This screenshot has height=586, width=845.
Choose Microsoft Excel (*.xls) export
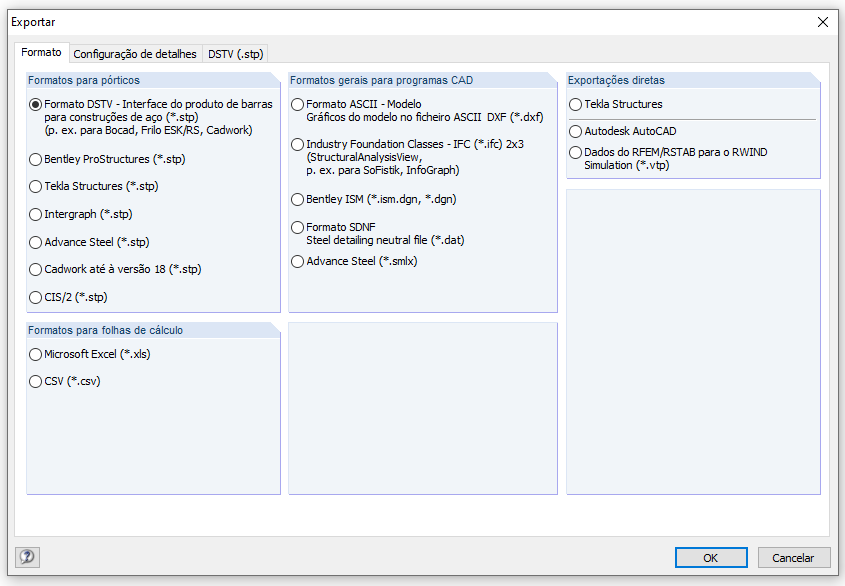point(36,354)
